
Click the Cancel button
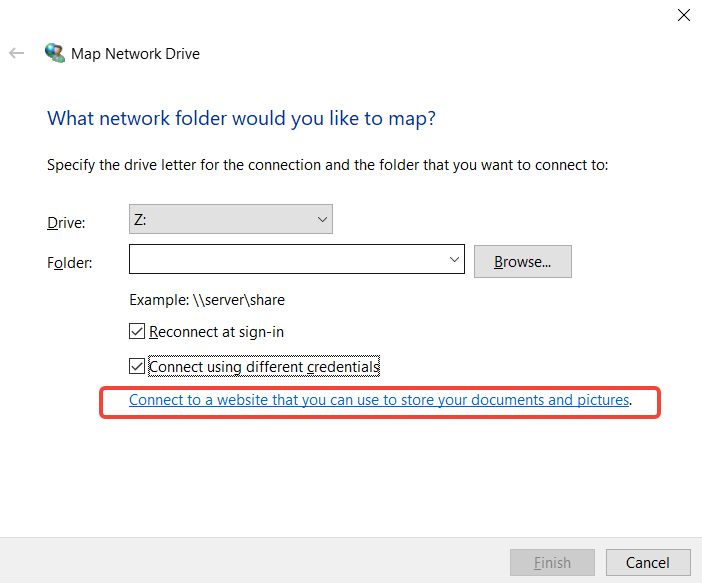[x=648, y=562]
